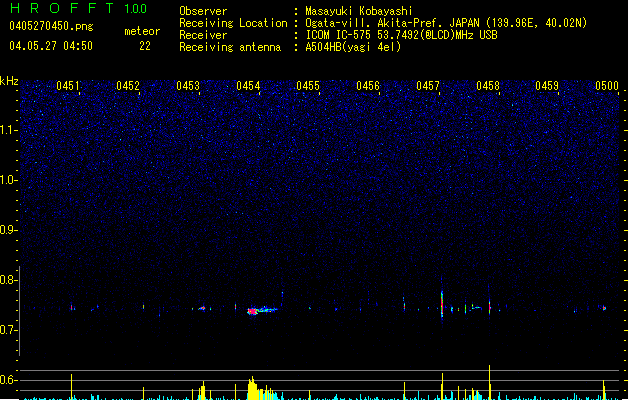The image size is (629, 400).
Task: Click the Observer field label
Action: (x=203, y=11)
